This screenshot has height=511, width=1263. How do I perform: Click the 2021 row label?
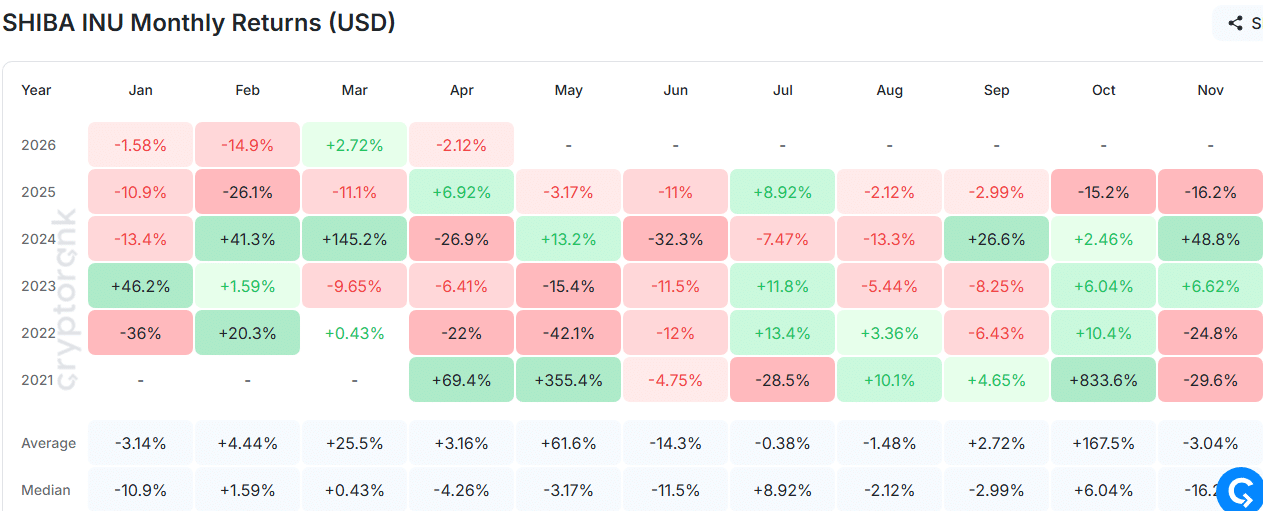40,380
